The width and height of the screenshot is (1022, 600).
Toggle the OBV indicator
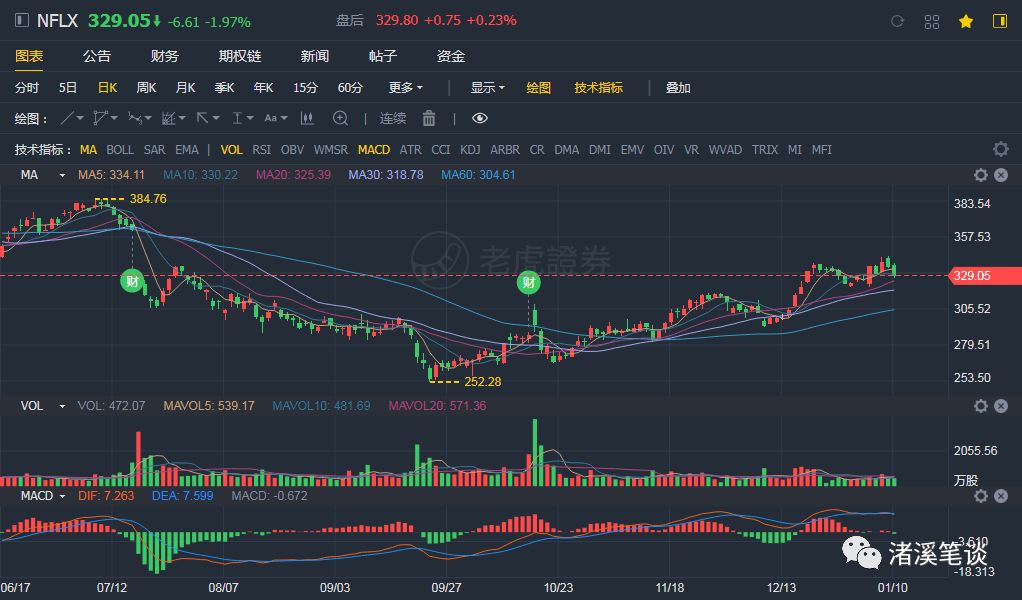click(292, 150)
